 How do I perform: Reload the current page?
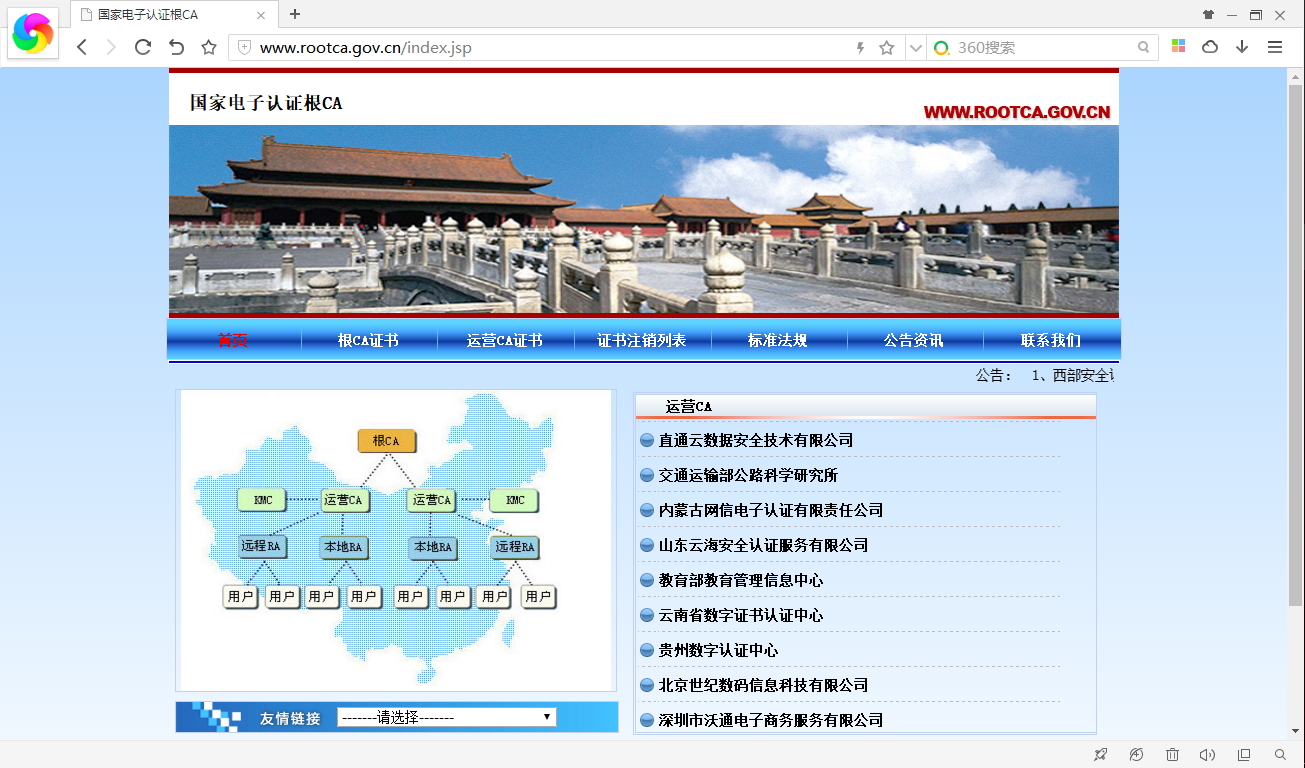[x=143, y=46]
